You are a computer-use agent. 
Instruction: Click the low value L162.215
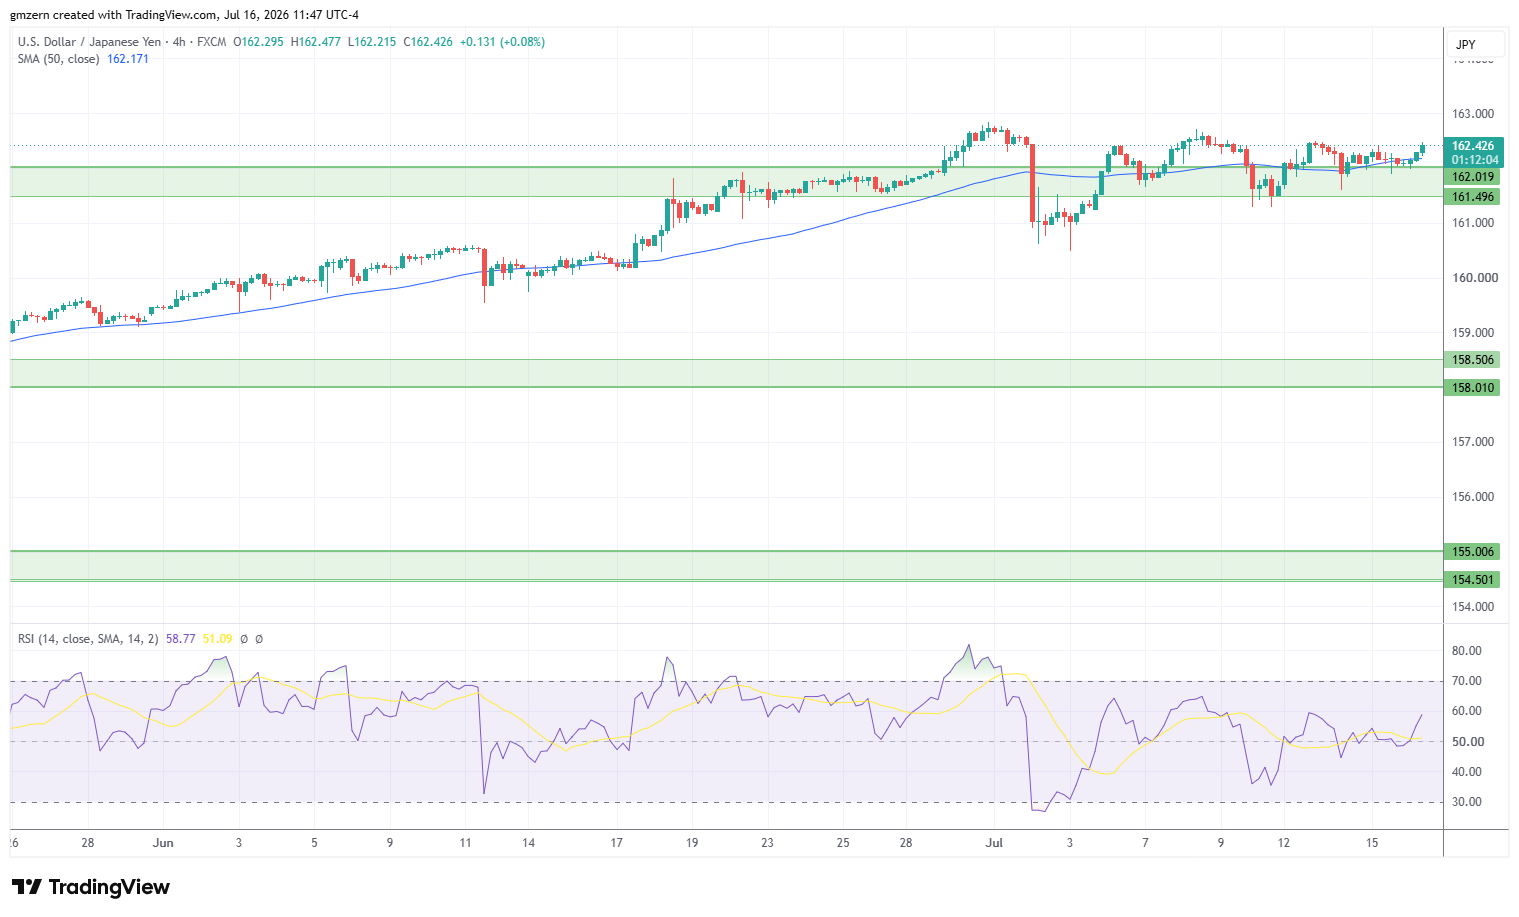click(371, 42)
